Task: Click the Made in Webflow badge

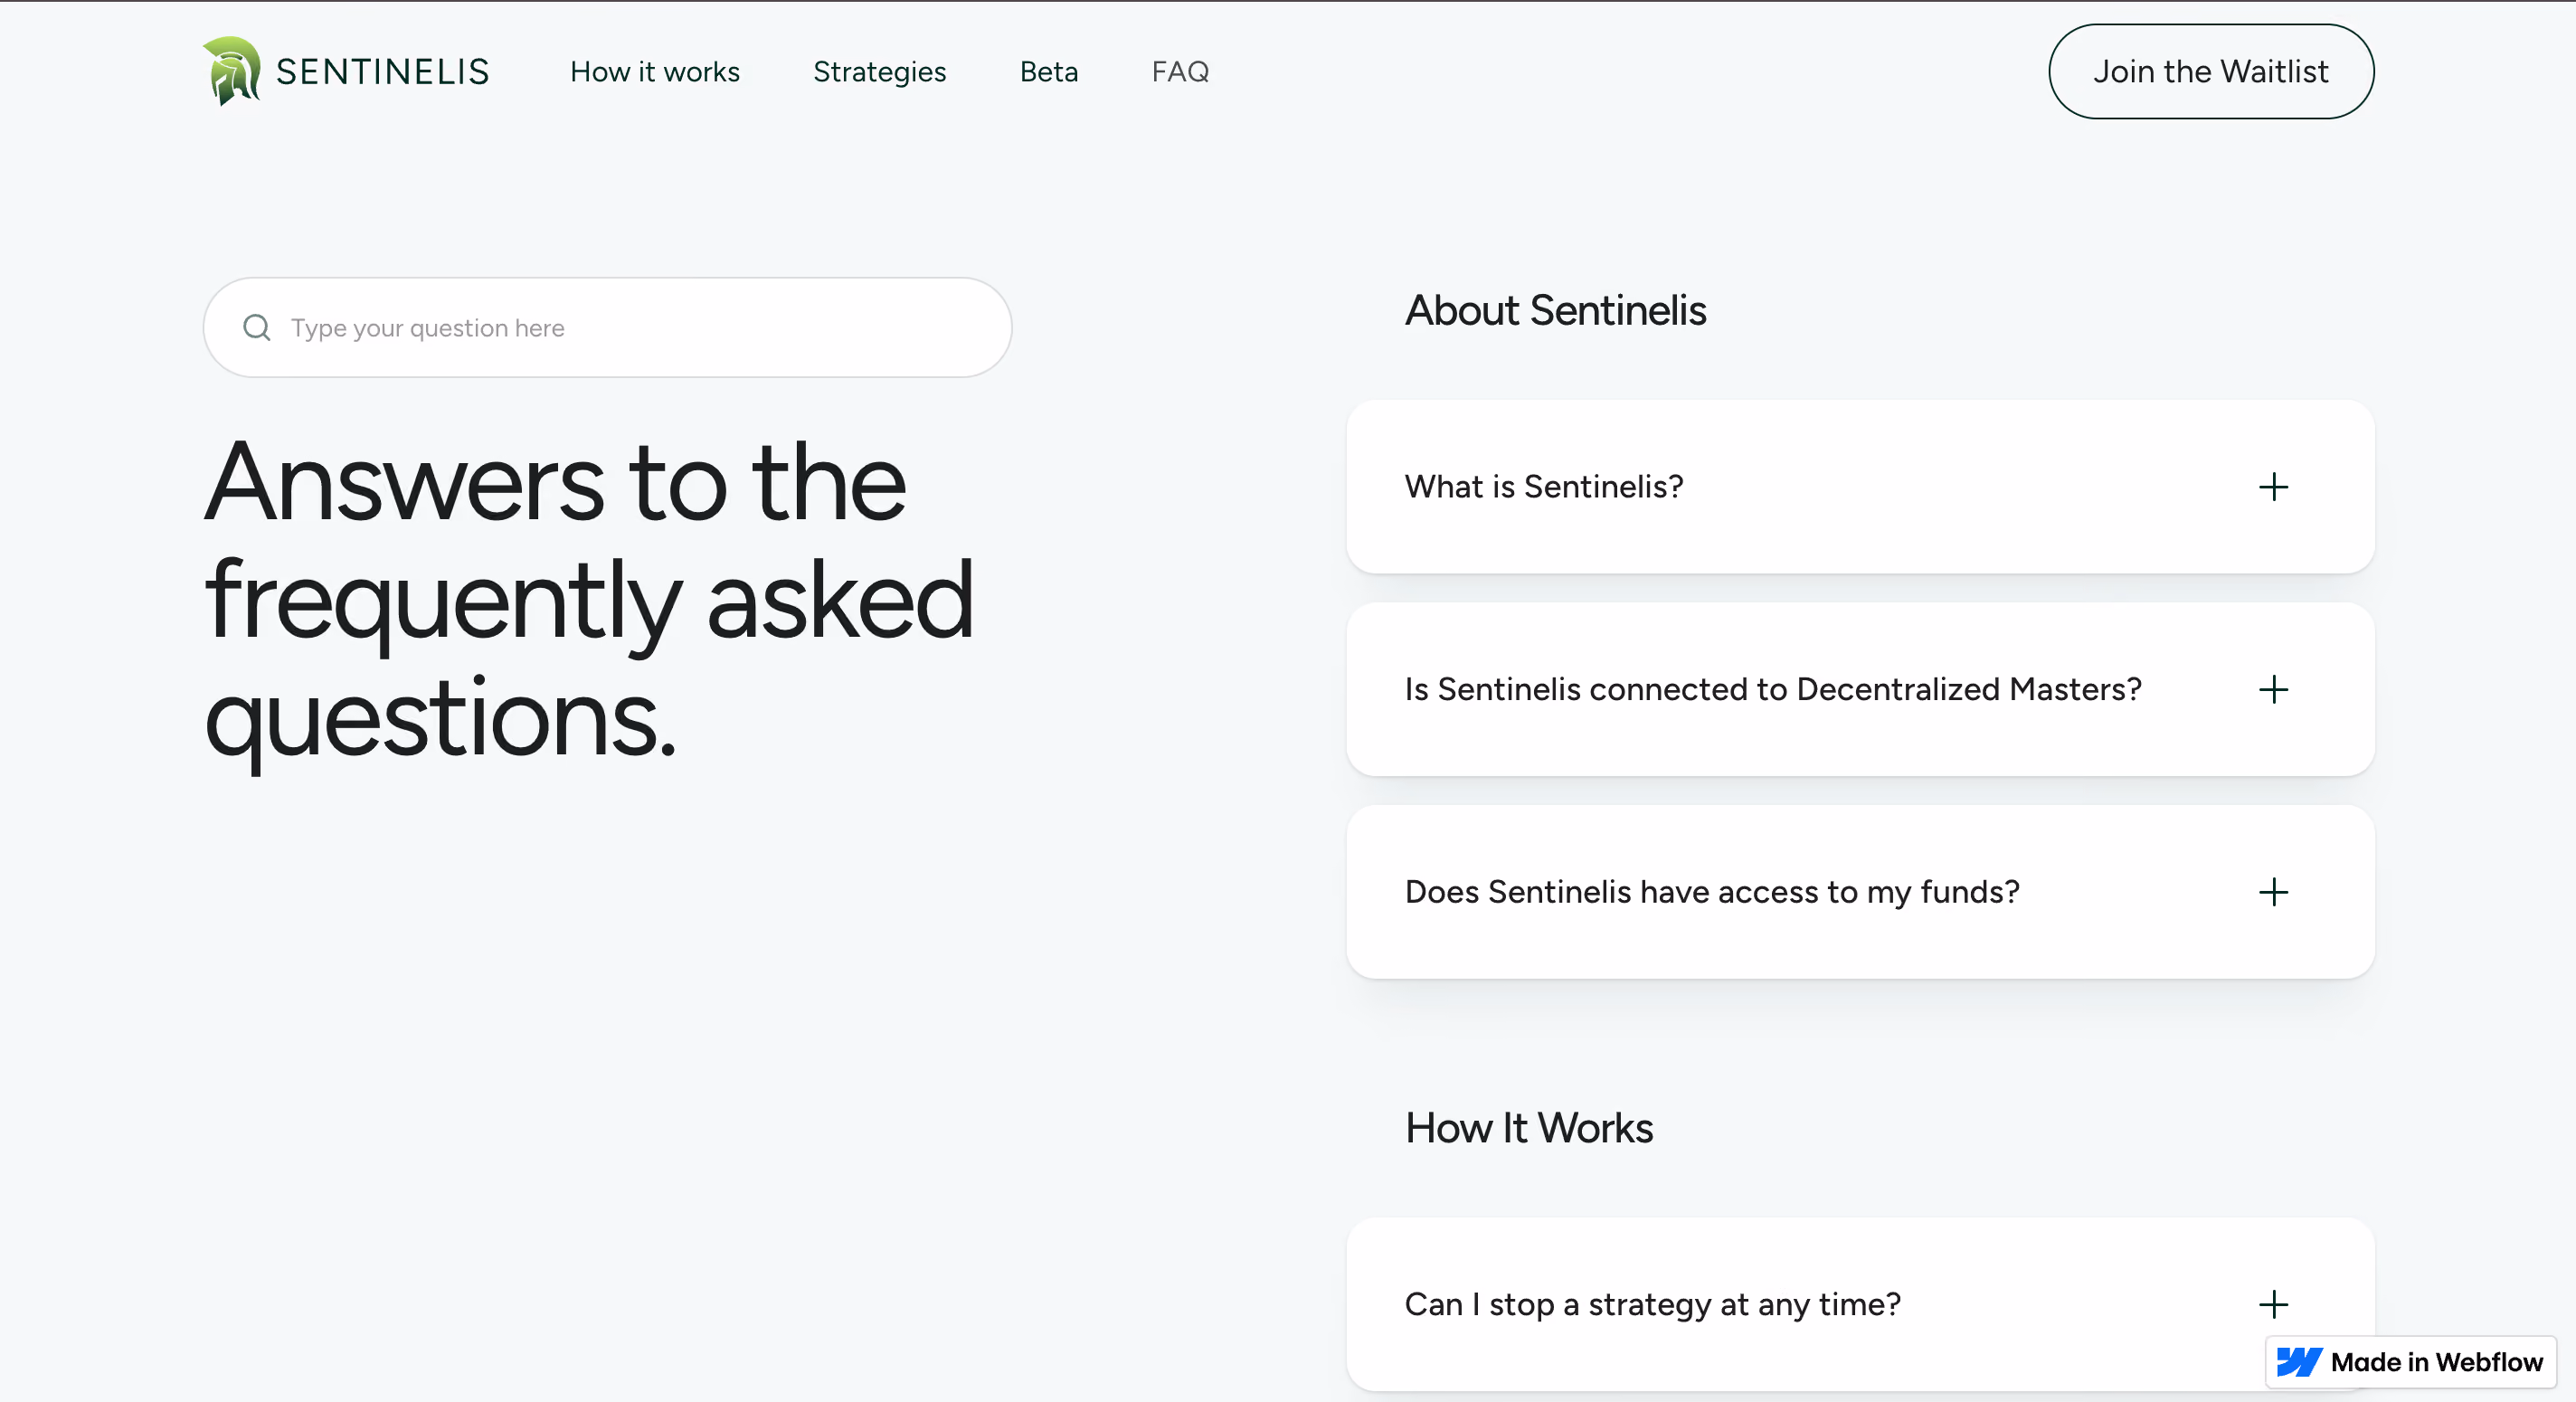Action: tap(2410, 1362)
